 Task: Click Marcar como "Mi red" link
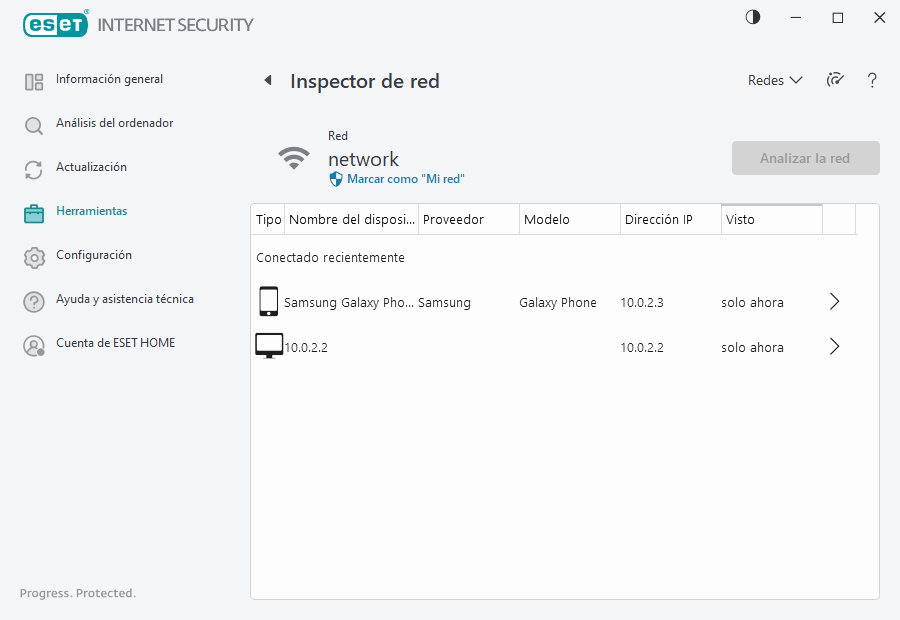405,179
